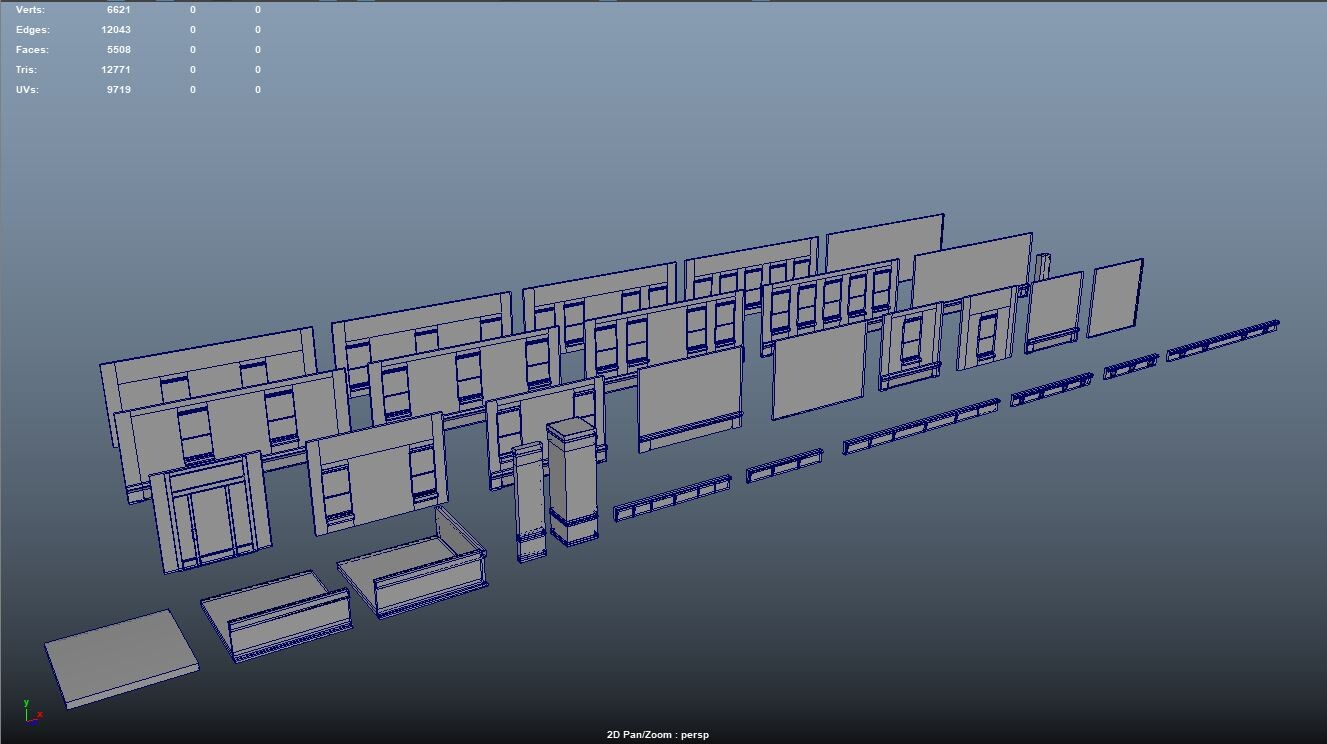The width and height of the screenshot is (1327, 744).
Task: Click the blue Z axis on the view gizmo
Action: (x=35, y=723)
